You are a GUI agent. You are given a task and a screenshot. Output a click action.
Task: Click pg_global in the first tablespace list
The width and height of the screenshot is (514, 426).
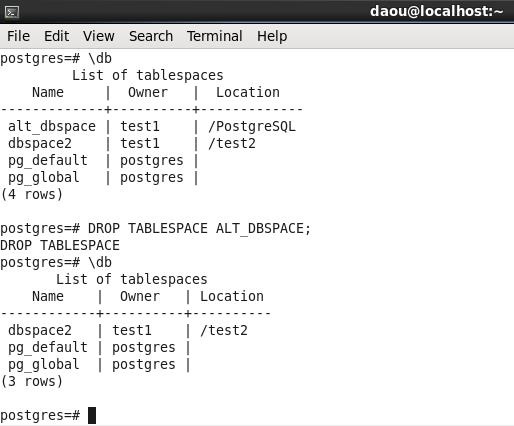pyautogui.click(x=44, y=178)
